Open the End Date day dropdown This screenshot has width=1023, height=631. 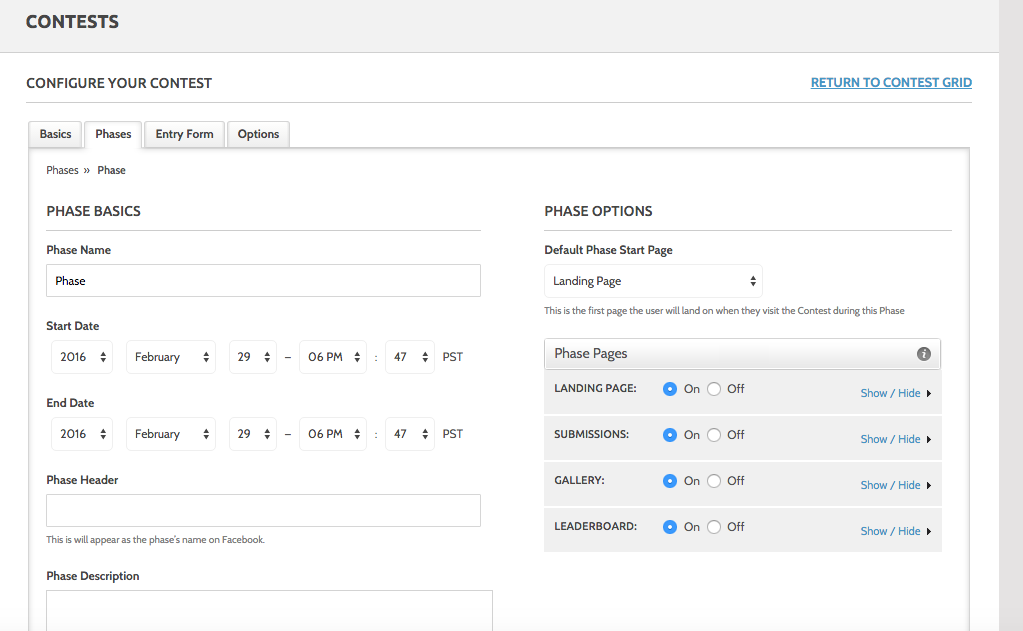252,434
